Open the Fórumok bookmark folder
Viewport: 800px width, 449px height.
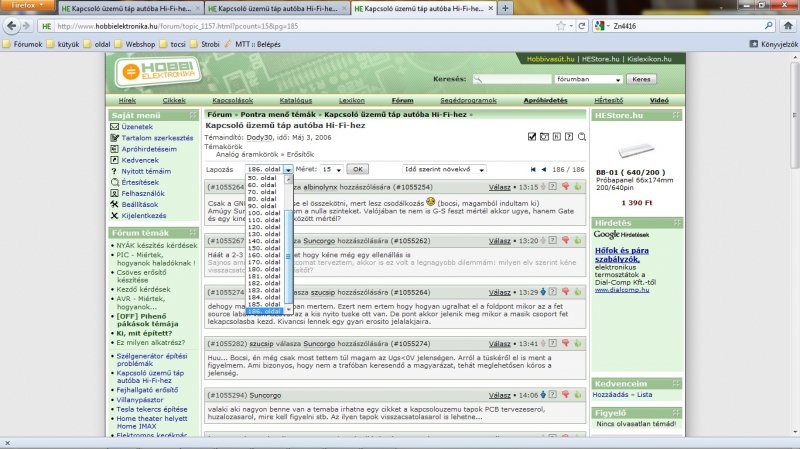click(22, 44)
